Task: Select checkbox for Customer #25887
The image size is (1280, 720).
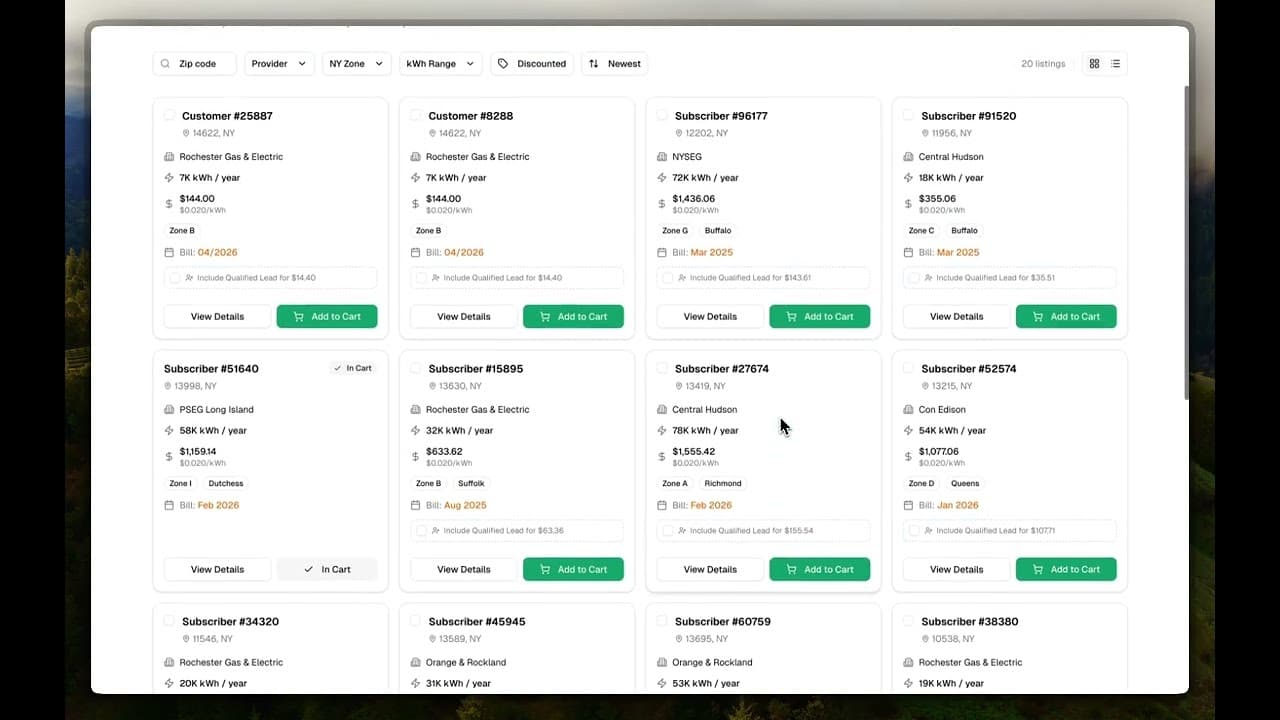Action: pyautogui.click(x=169, y=115)
